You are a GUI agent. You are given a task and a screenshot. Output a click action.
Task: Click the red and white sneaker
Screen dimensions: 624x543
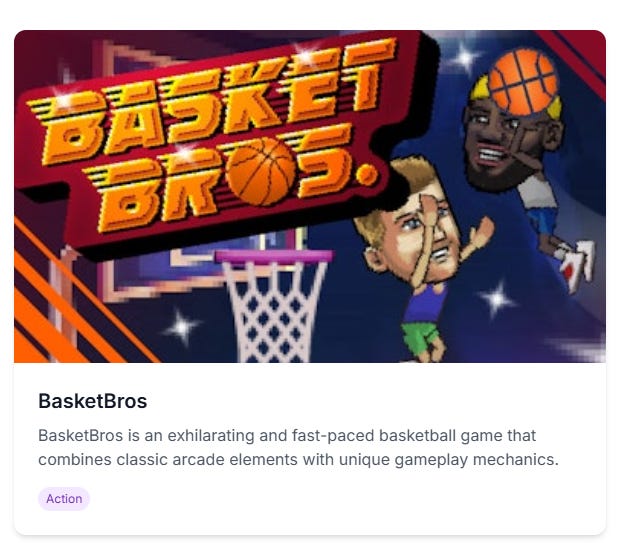coord(577,265)
